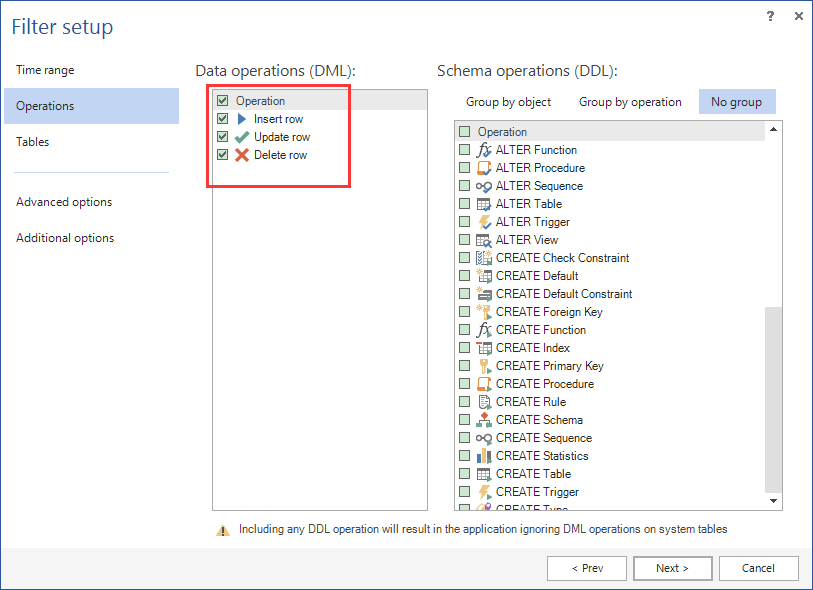Screen dimensions: 813x590
Task: Select the Group by operation tab
Action: click(630, 102)
